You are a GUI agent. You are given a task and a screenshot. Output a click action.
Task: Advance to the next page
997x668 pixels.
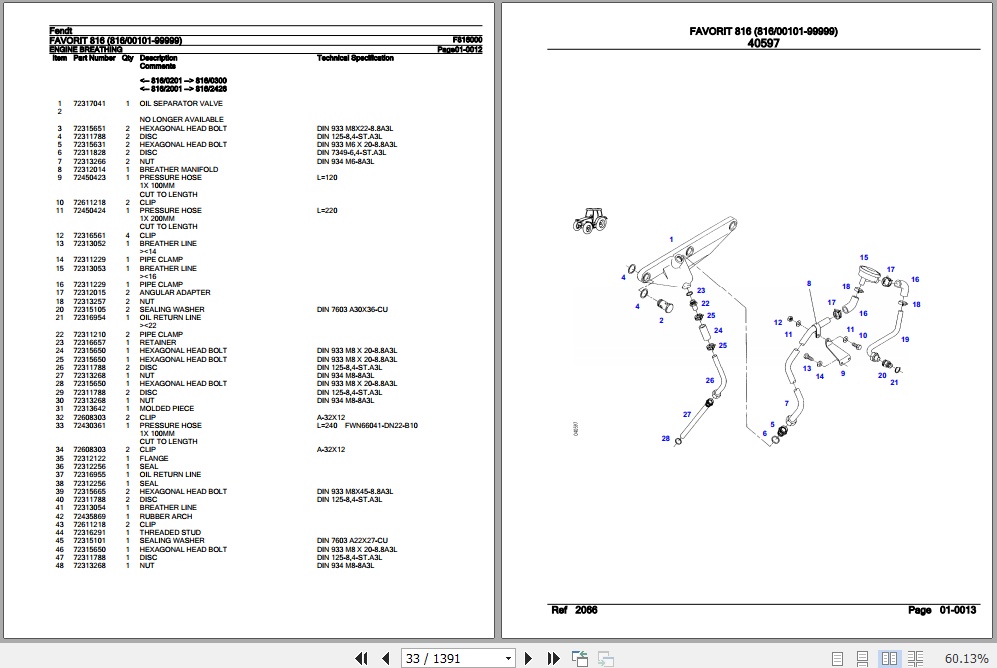click(x=528, y=658)
